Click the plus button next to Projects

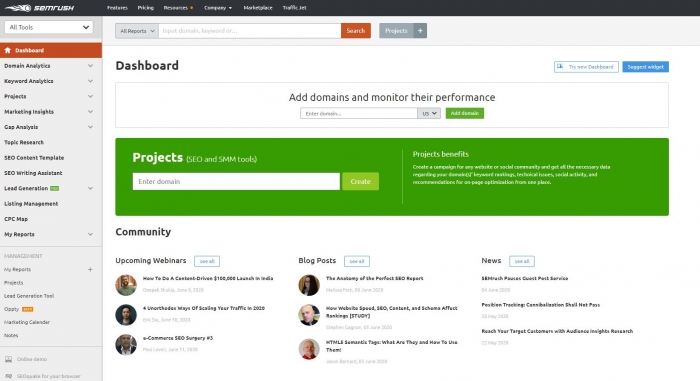pos(420,31)
